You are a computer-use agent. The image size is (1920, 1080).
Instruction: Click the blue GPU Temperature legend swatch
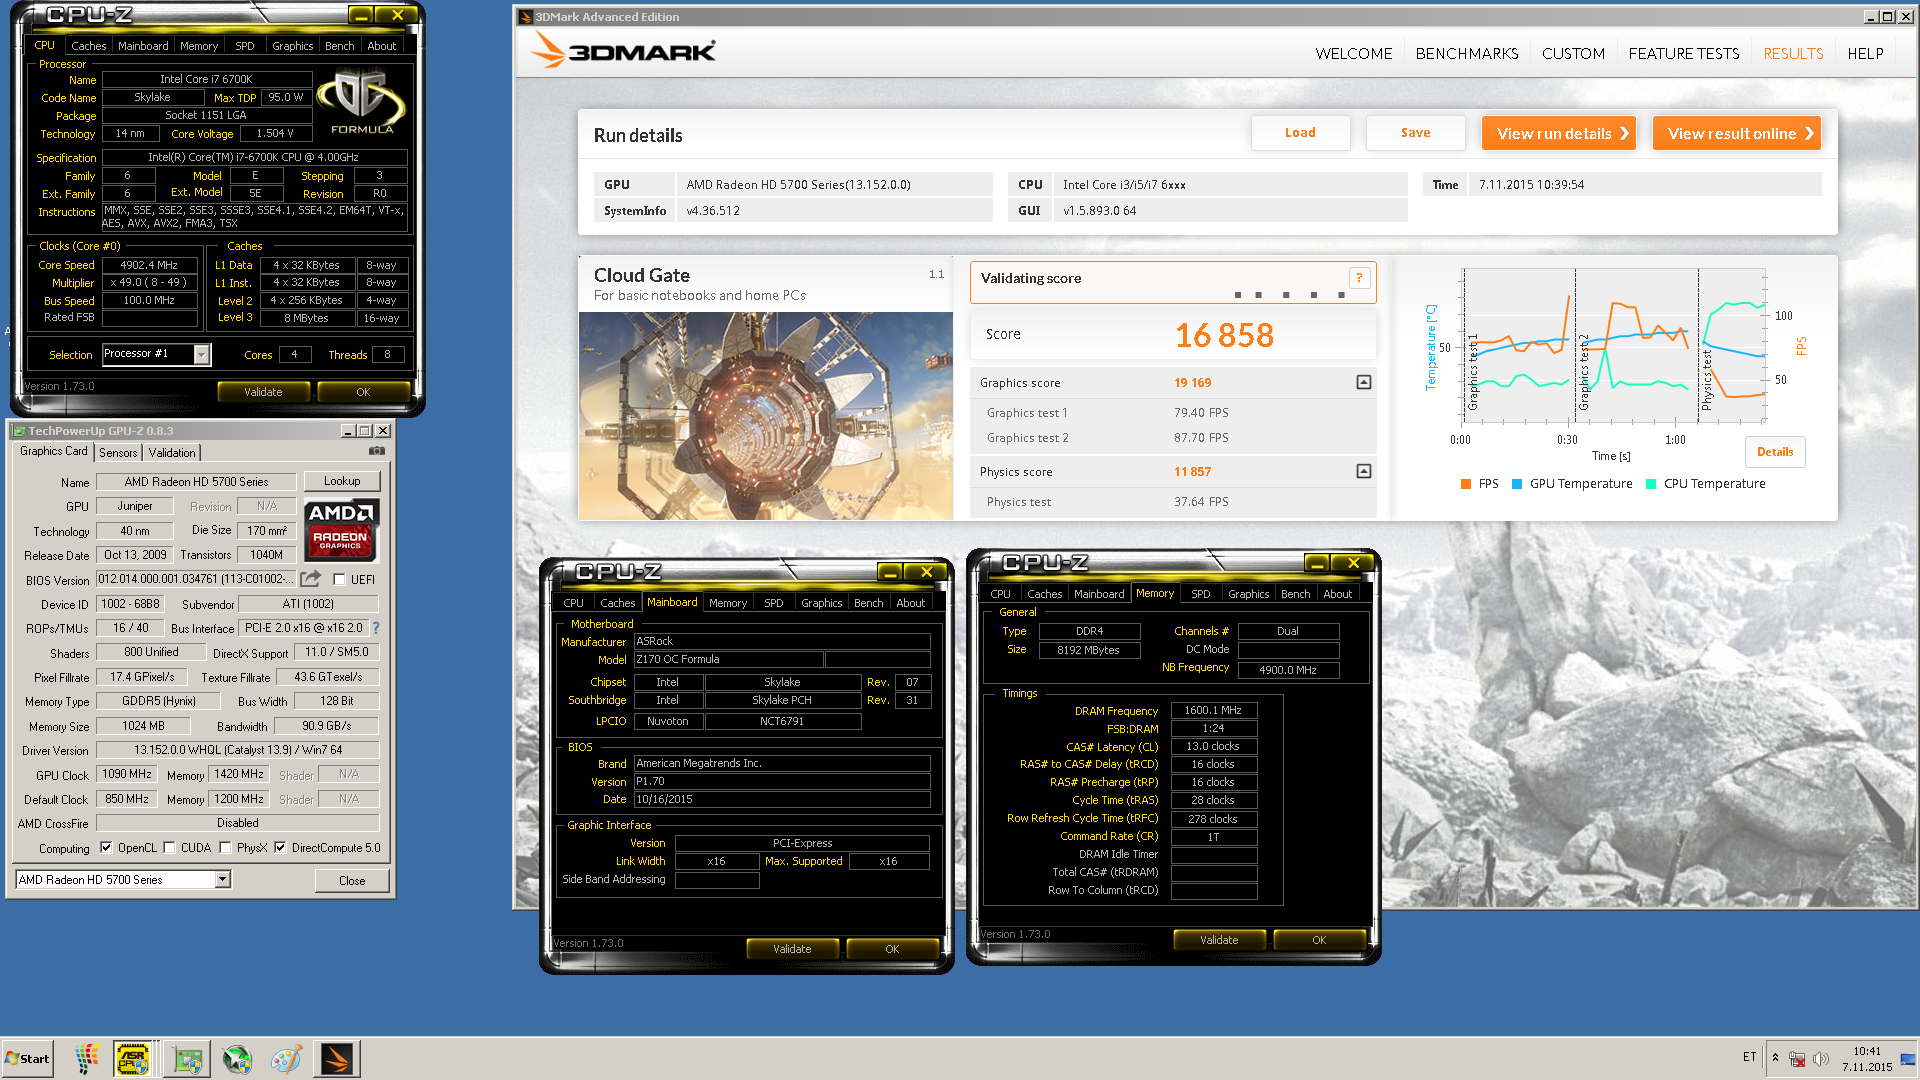[x=1517, y=484]
